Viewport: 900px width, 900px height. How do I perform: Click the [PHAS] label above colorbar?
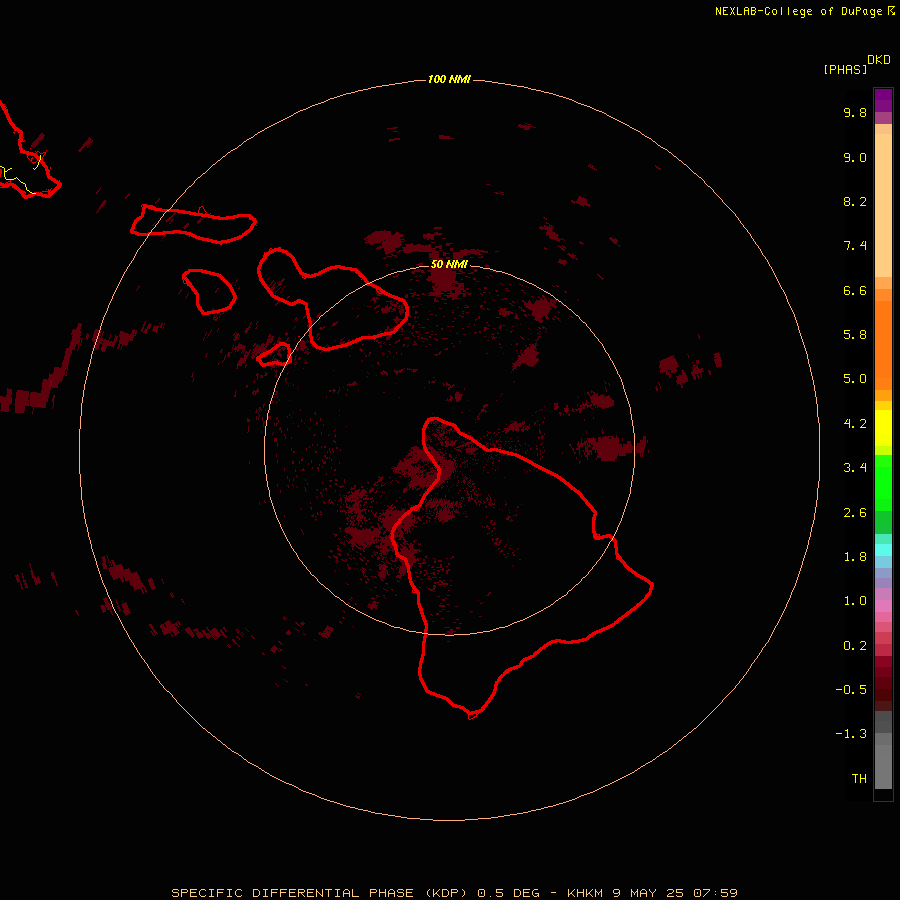click(x=845, y=69)
